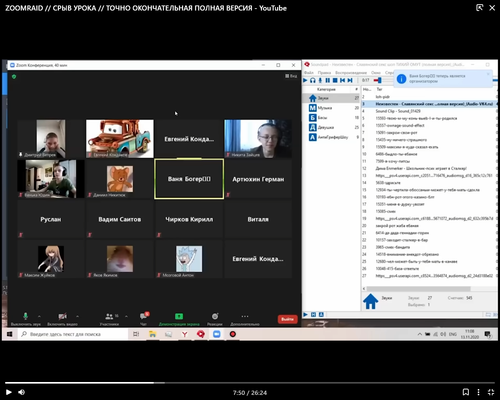Click the pop-out icon at top right
500x400 pixels.
coord(479,8)
